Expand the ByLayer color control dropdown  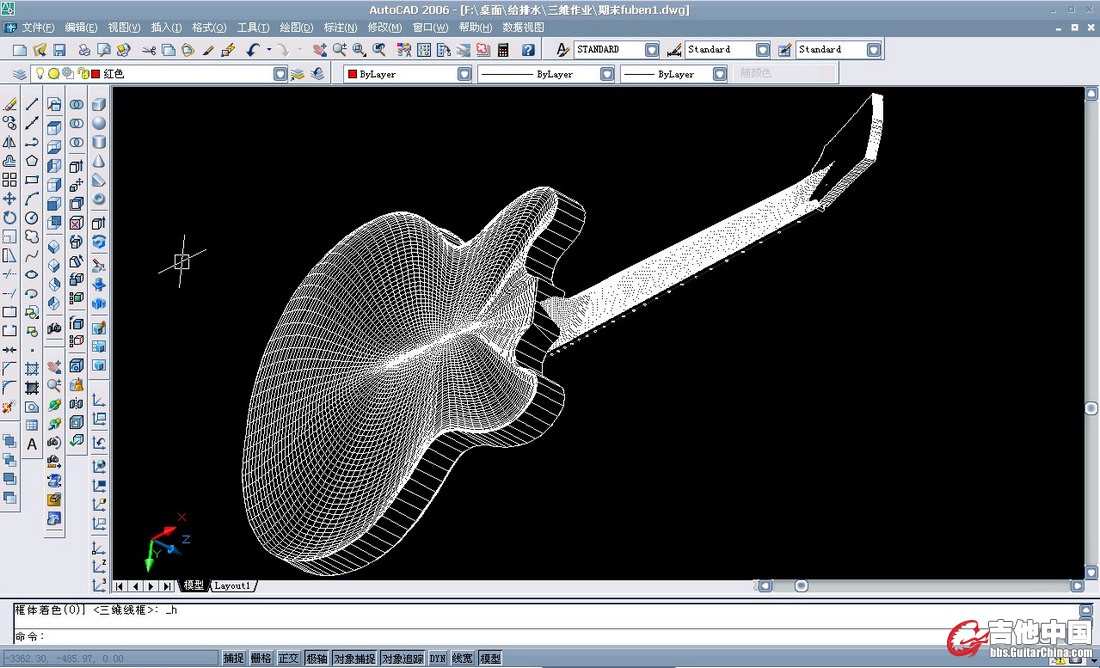click(x=464, y=74)
